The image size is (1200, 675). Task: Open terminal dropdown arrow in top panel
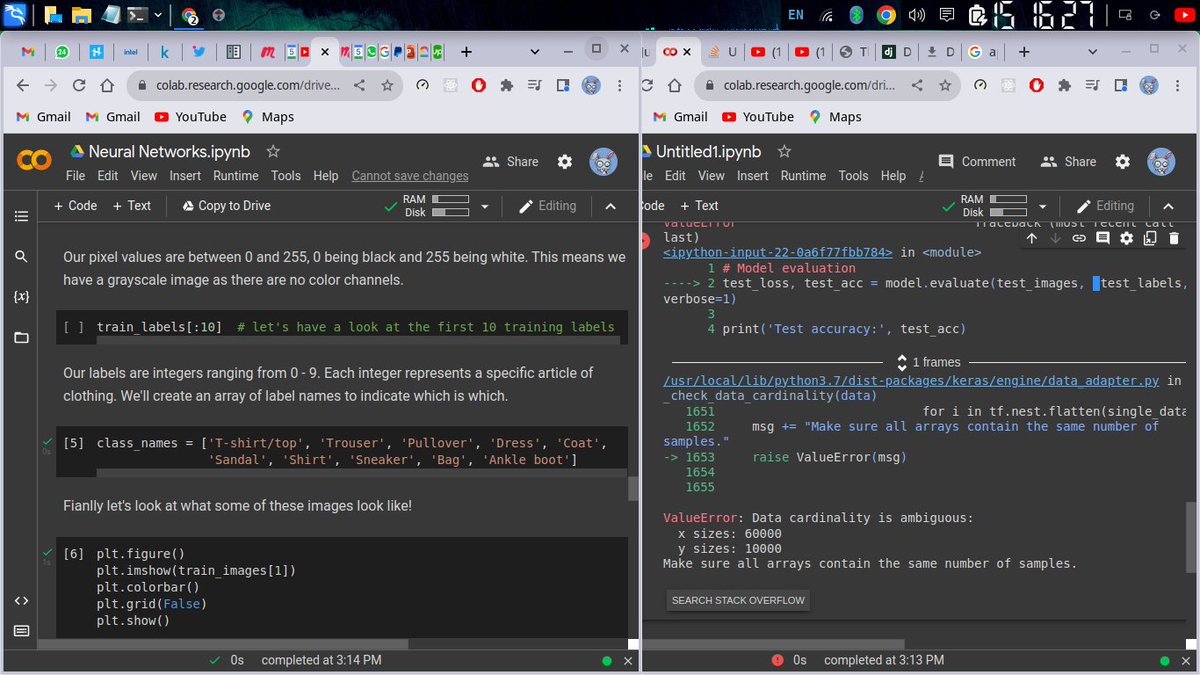tap(160, 15)
